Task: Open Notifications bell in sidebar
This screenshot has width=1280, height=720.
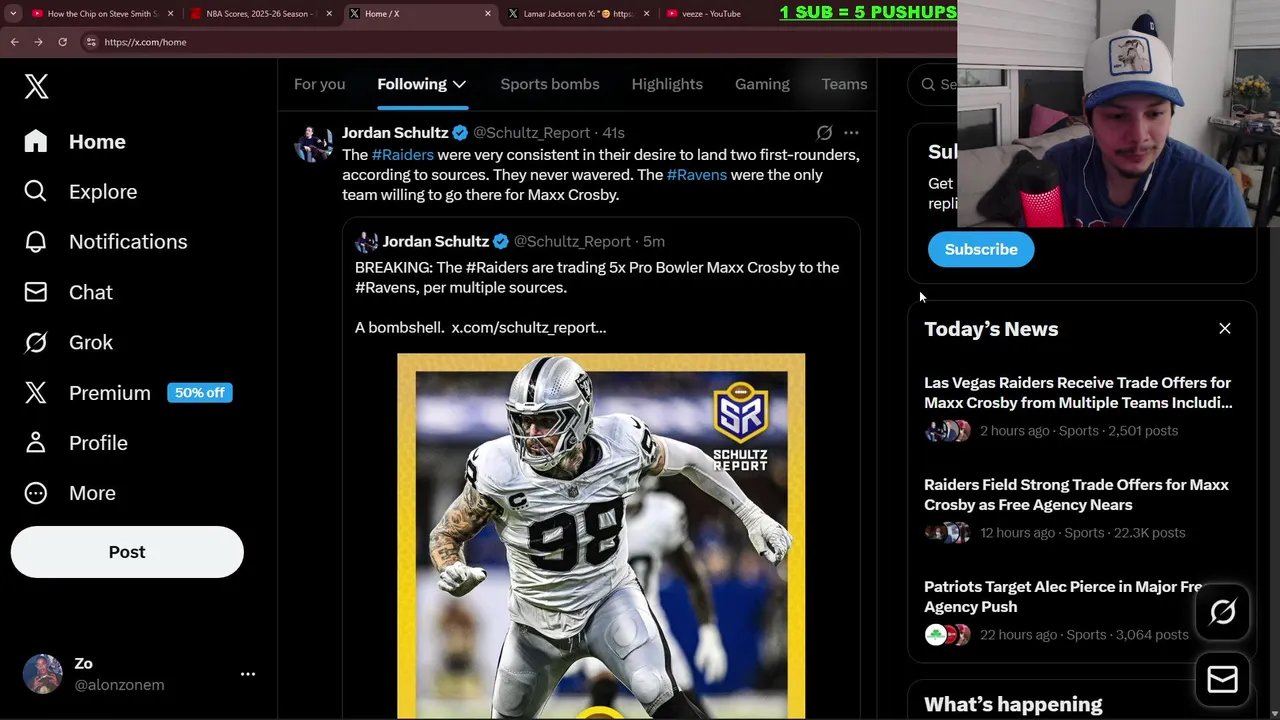Action: pos(106,242)
